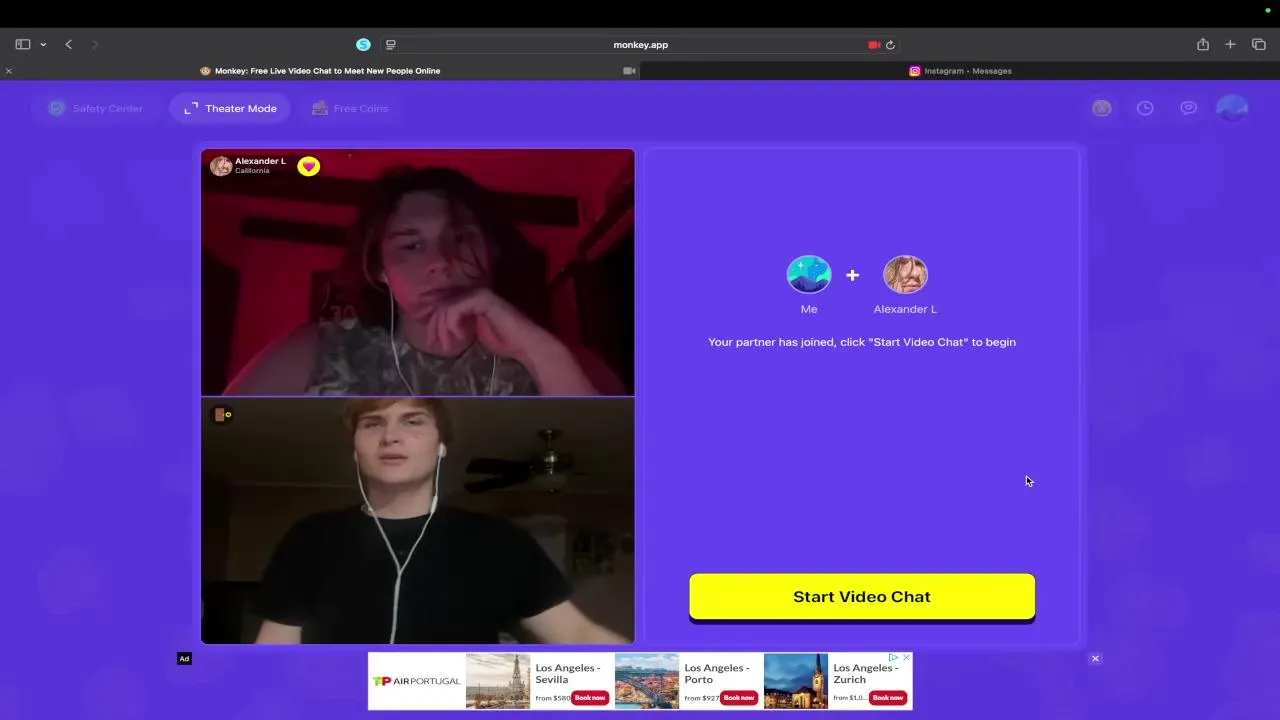Screen dimensions: 1280x720
Task: Book now for Los Angeles - Zurich
Action: [888, 697]
